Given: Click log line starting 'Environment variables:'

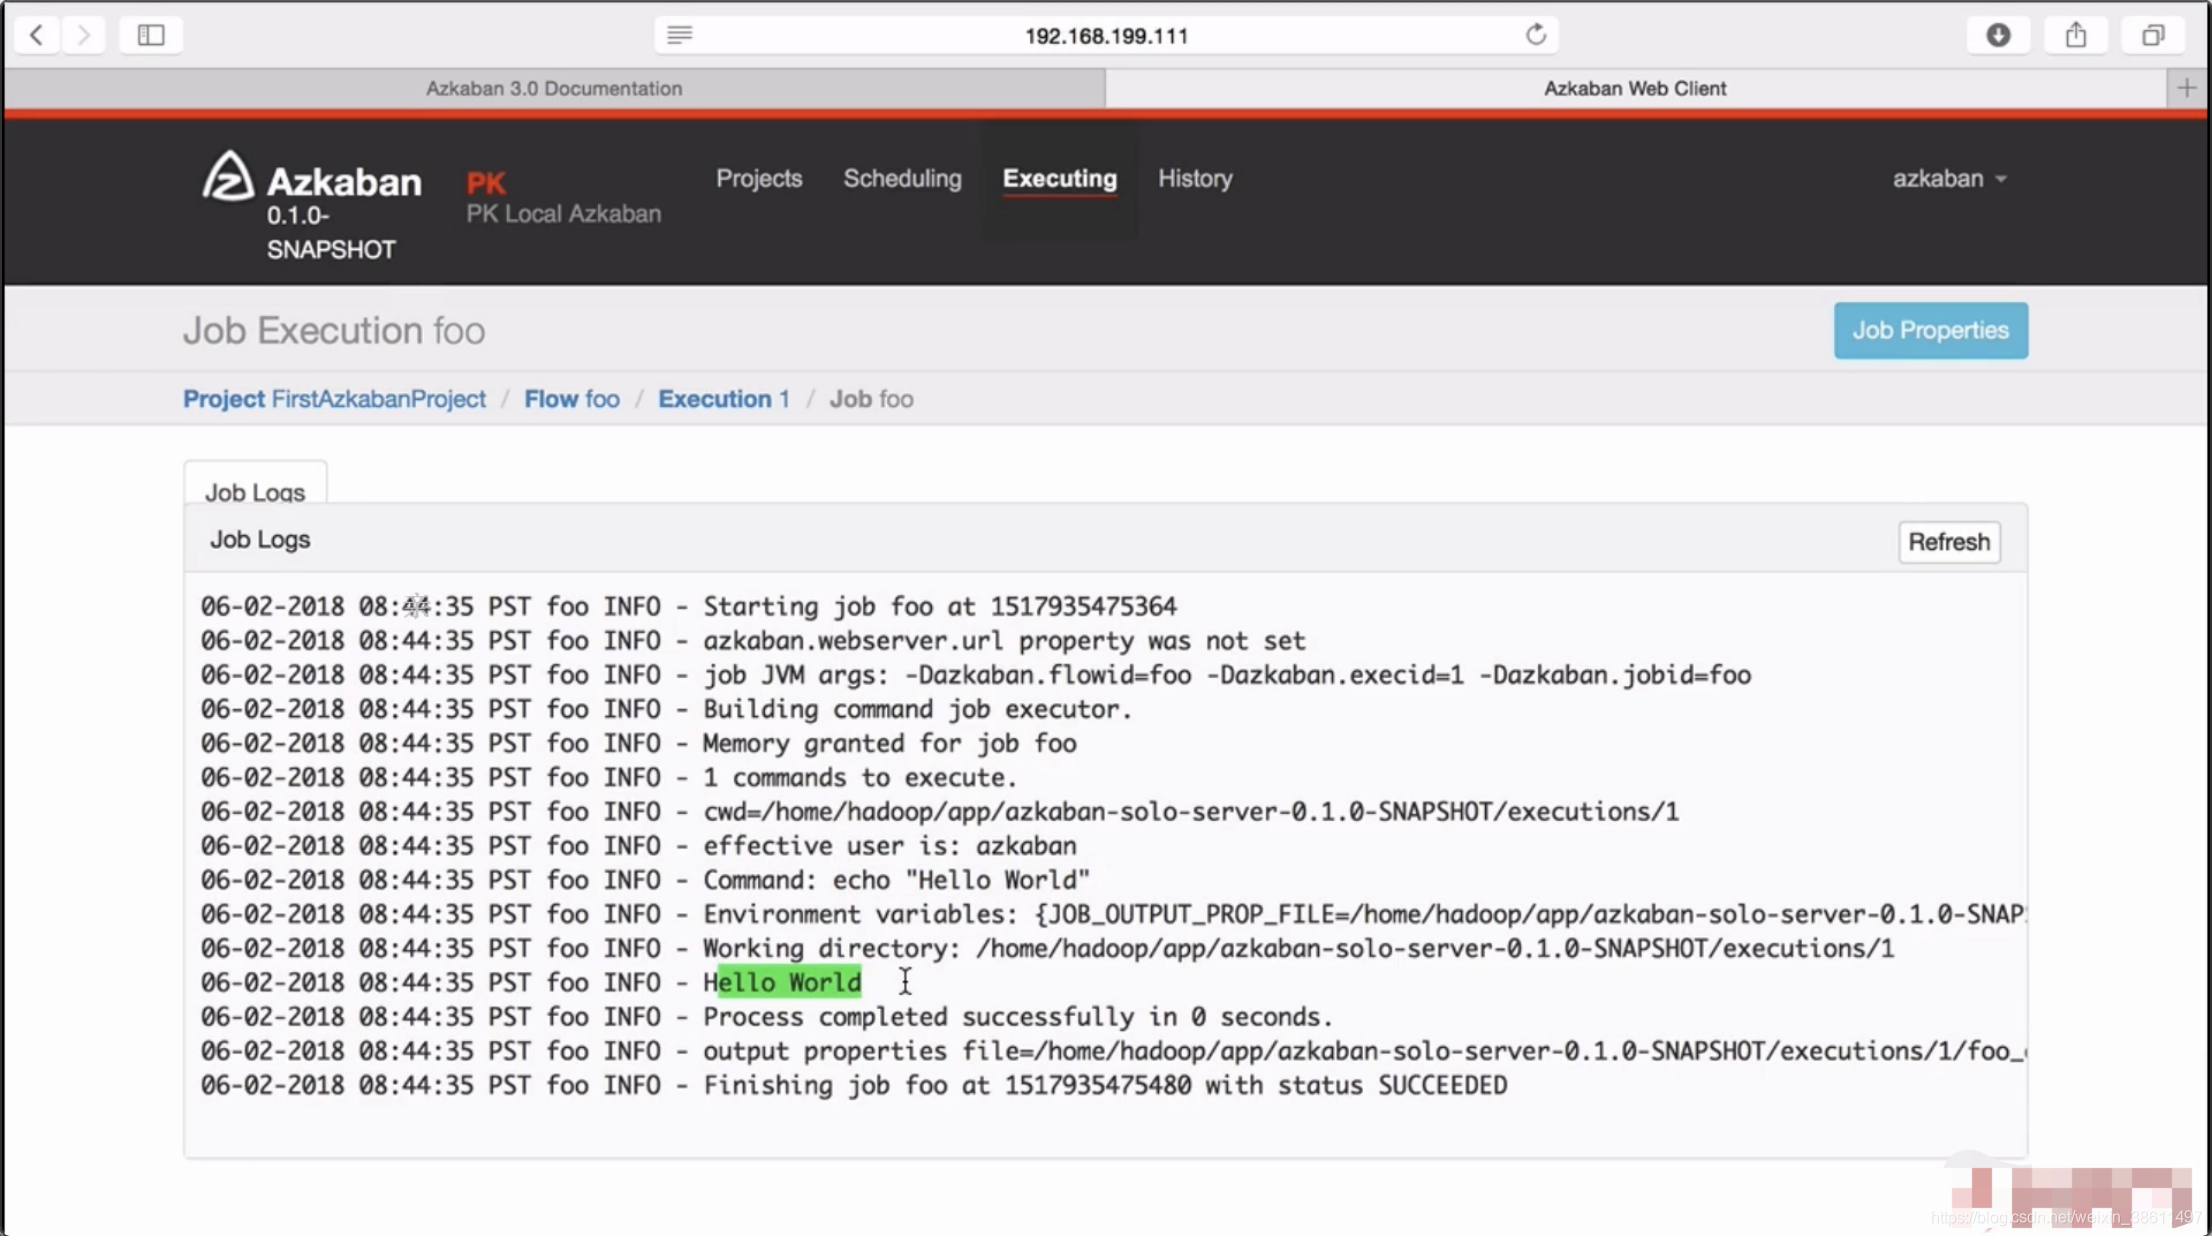Looking at the screenshot, I should [1113, 914].
